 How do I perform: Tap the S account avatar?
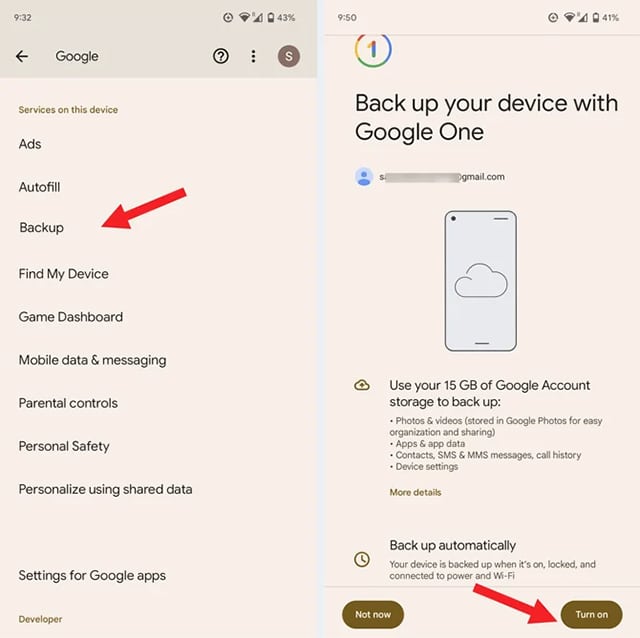coord(289,56)
